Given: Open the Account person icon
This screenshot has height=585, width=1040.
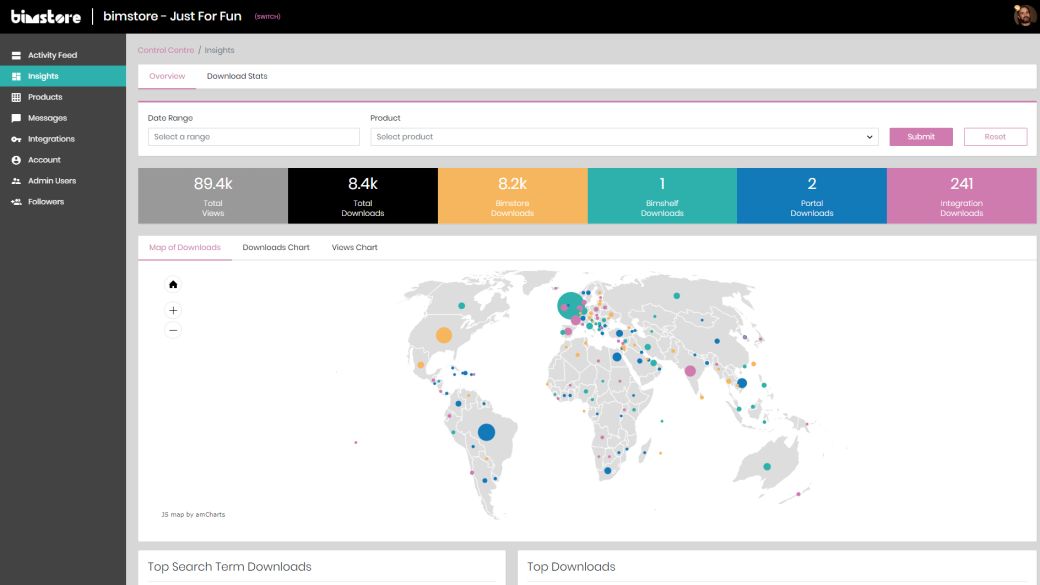Looking at the screenshot, I should click(16, 160).
